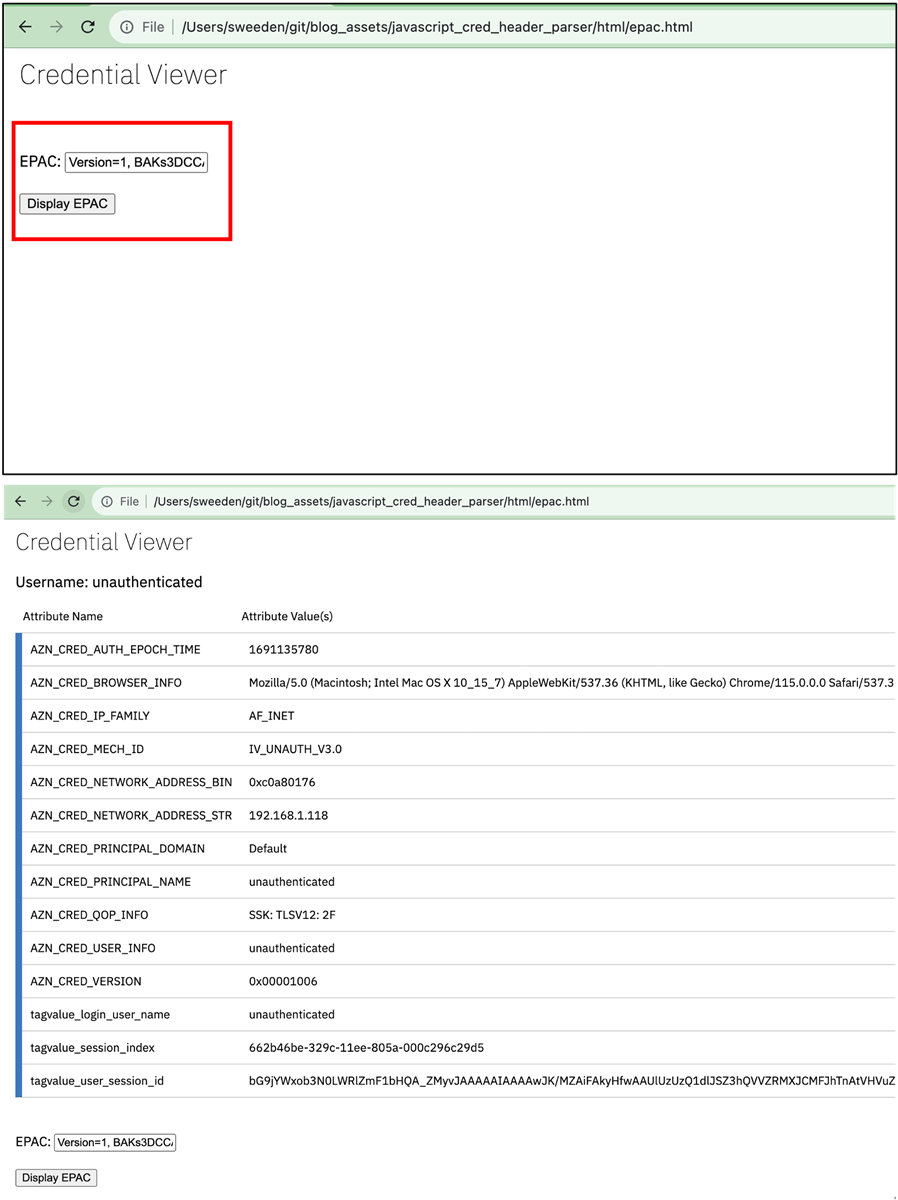Click the Credential Viewer heading in top page
This screenshot has width=898, height=1200.
pyautogui.click(x=123, y=75)
